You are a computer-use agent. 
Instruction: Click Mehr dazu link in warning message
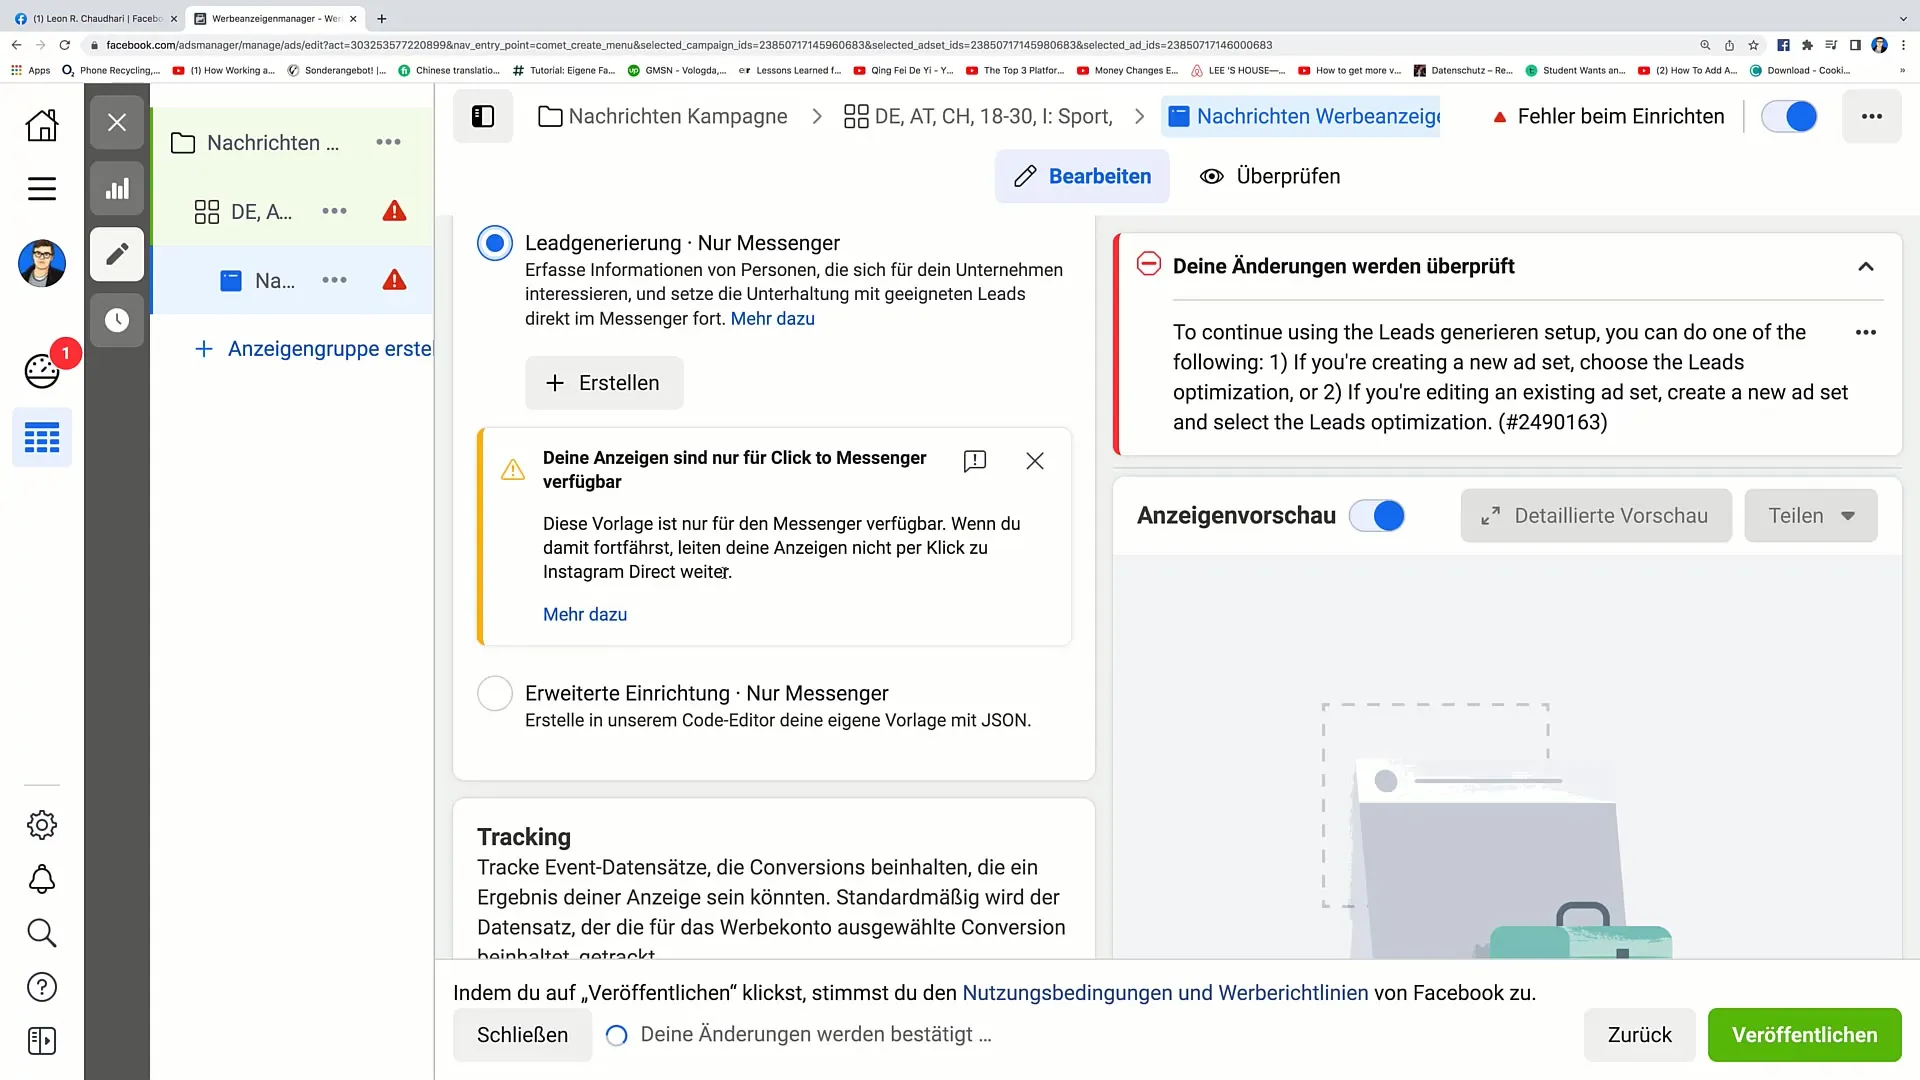tap(584, 615)
